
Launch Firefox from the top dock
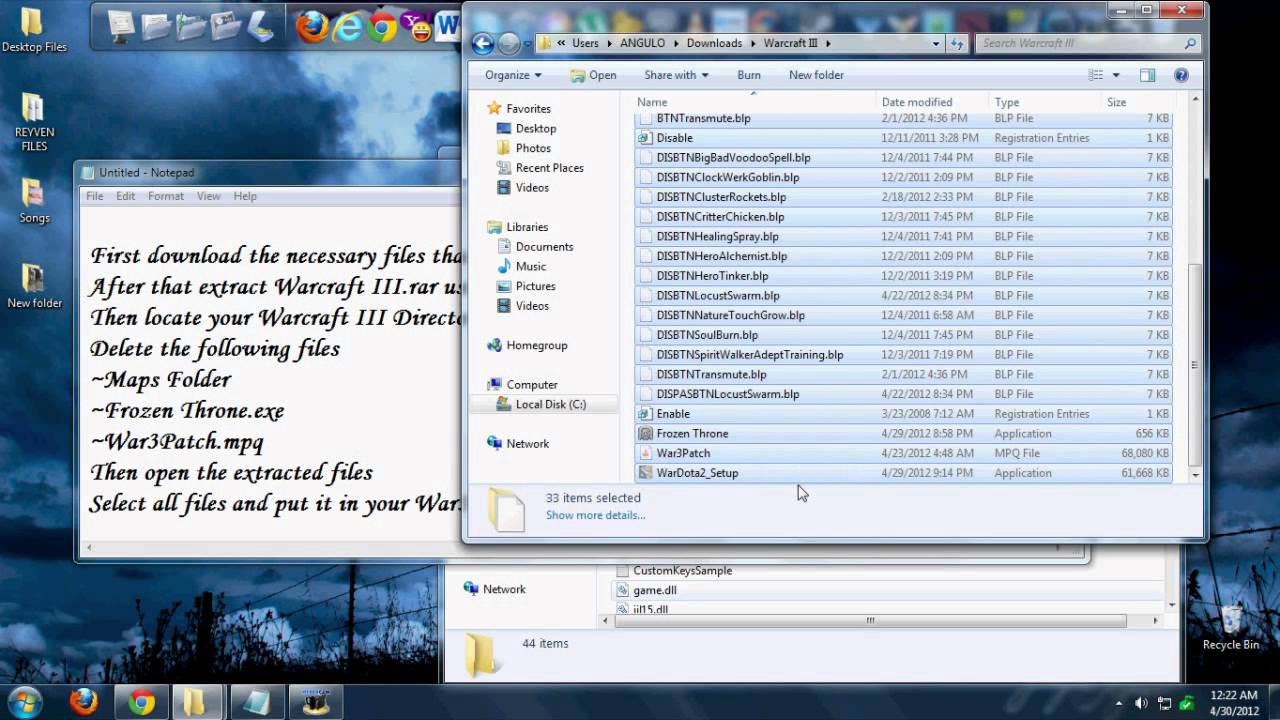(x=312, y=27)
